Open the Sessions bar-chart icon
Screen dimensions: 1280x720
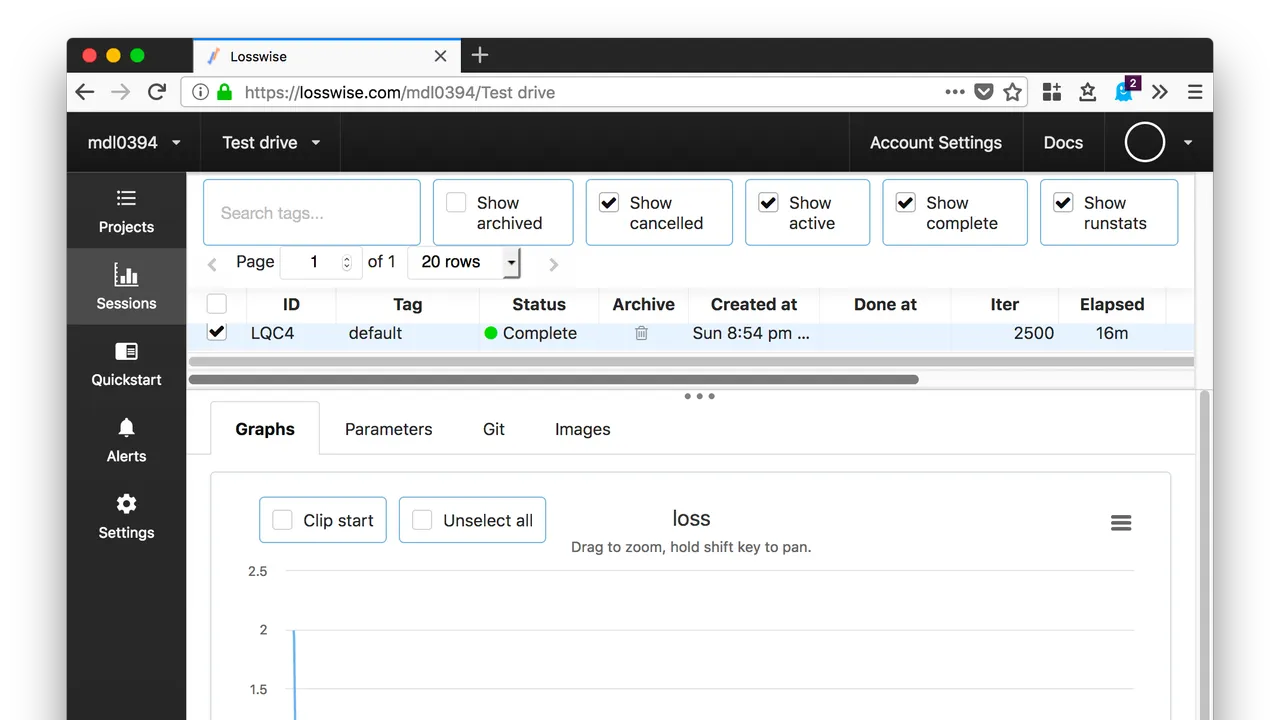pyautogui.click(x=126, y=274)
